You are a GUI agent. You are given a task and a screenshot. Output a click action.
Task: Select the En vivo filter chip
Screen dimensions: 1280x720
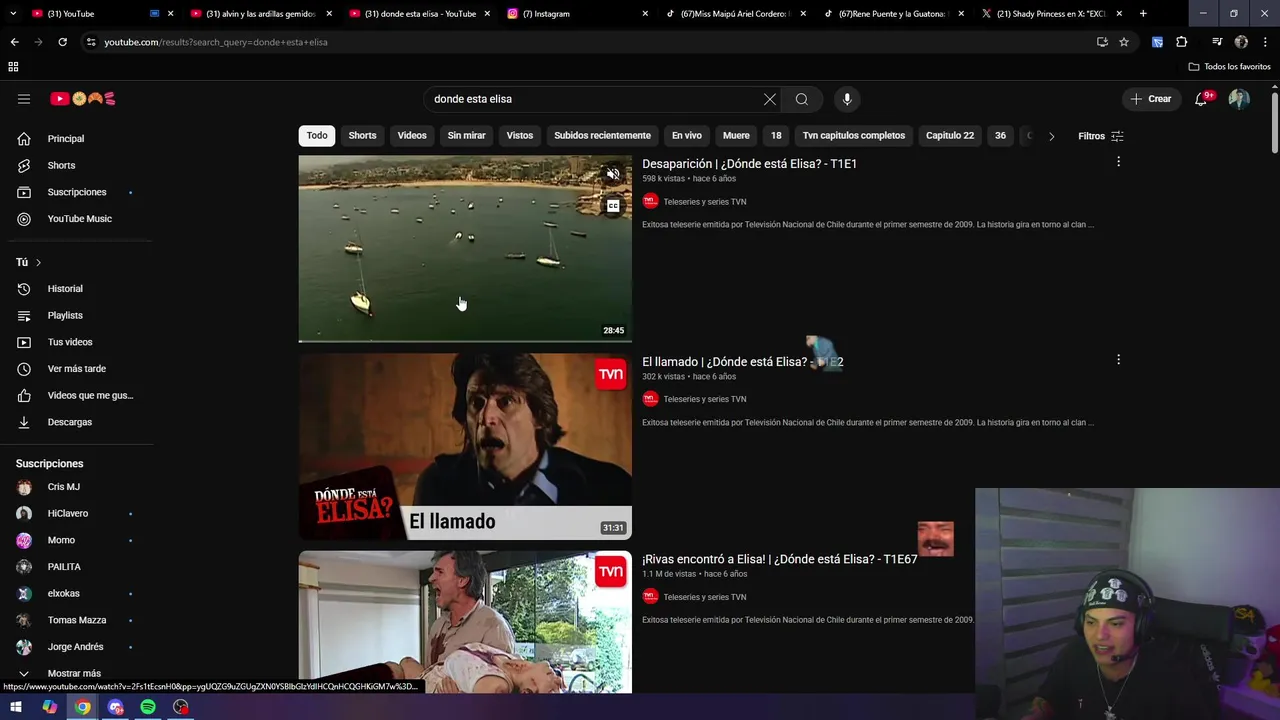point(686,136)
